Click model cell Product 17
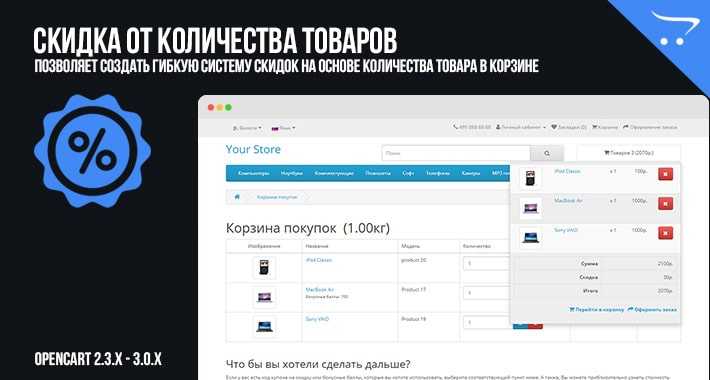The image size is (710, 380). [x=413, y=289]
